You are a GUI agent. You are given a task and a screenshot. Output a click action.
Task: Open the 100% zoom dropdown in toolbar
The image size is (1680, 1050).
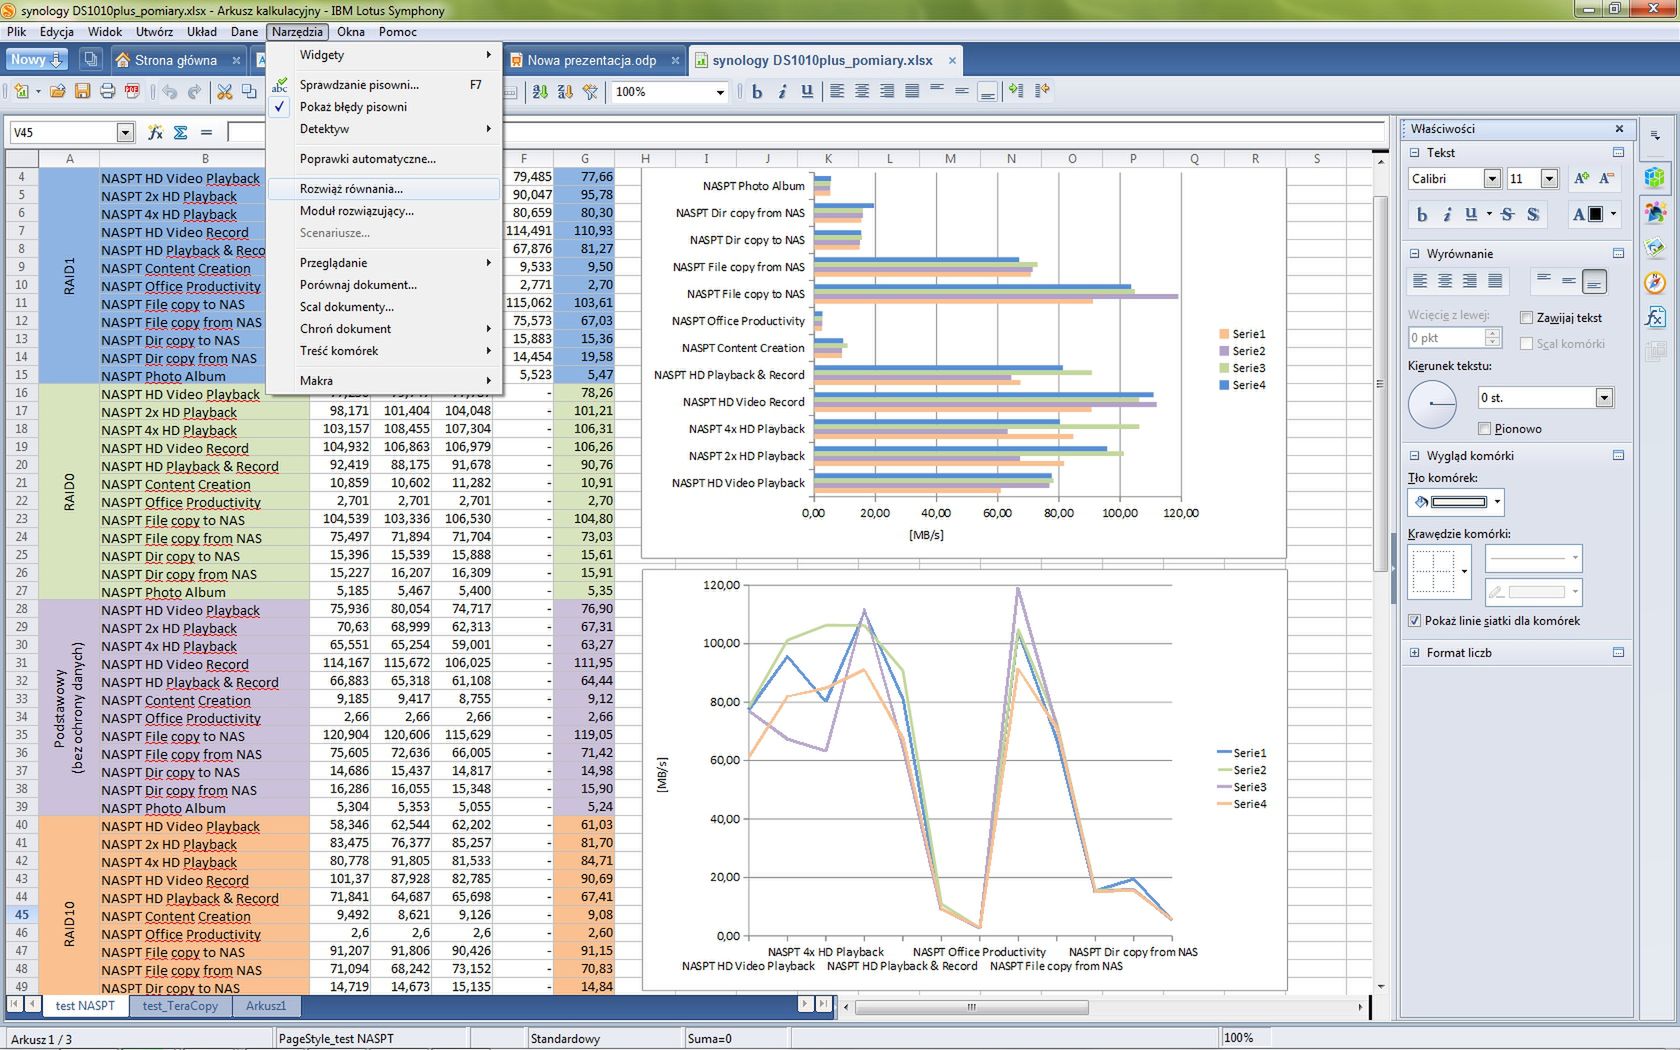[720, 92]
